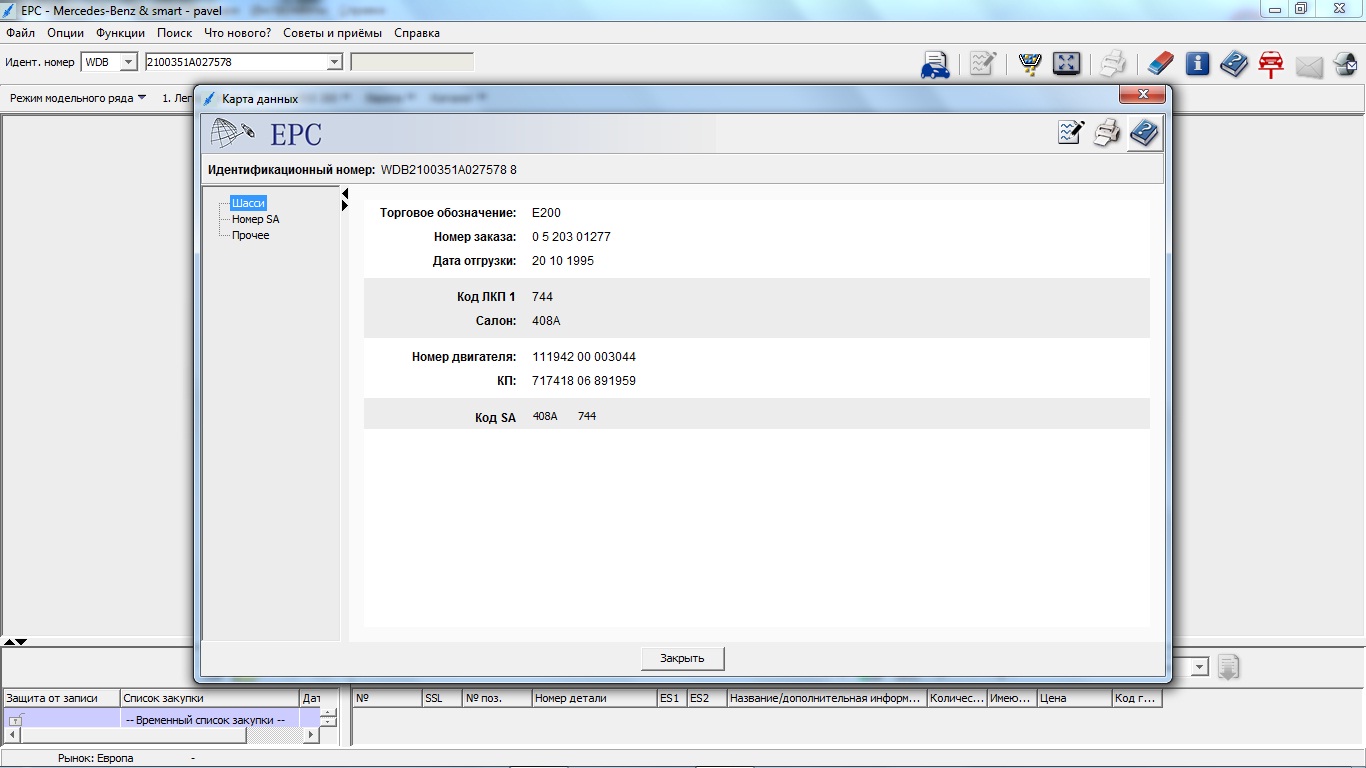Viewport: 1366px width, 768px height.
Task: Open the shopping cart basket icon
Action: click(1029, 64)
